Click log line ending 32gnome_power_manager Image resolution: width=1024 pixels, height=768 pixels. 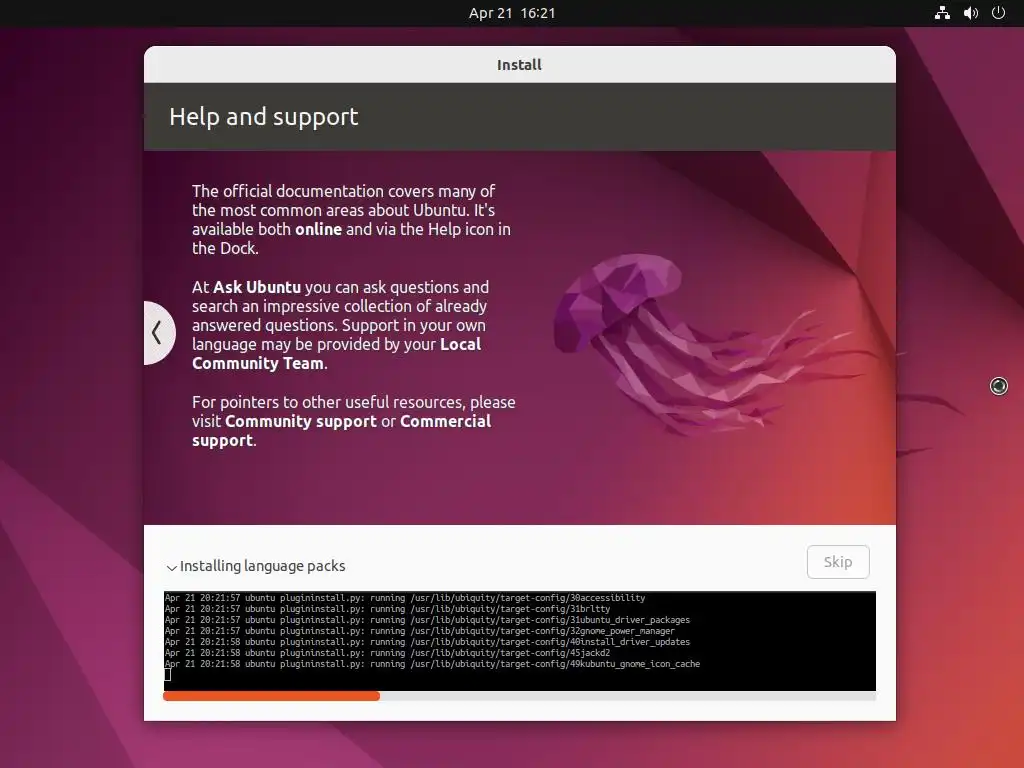click(x=419, y=631)
